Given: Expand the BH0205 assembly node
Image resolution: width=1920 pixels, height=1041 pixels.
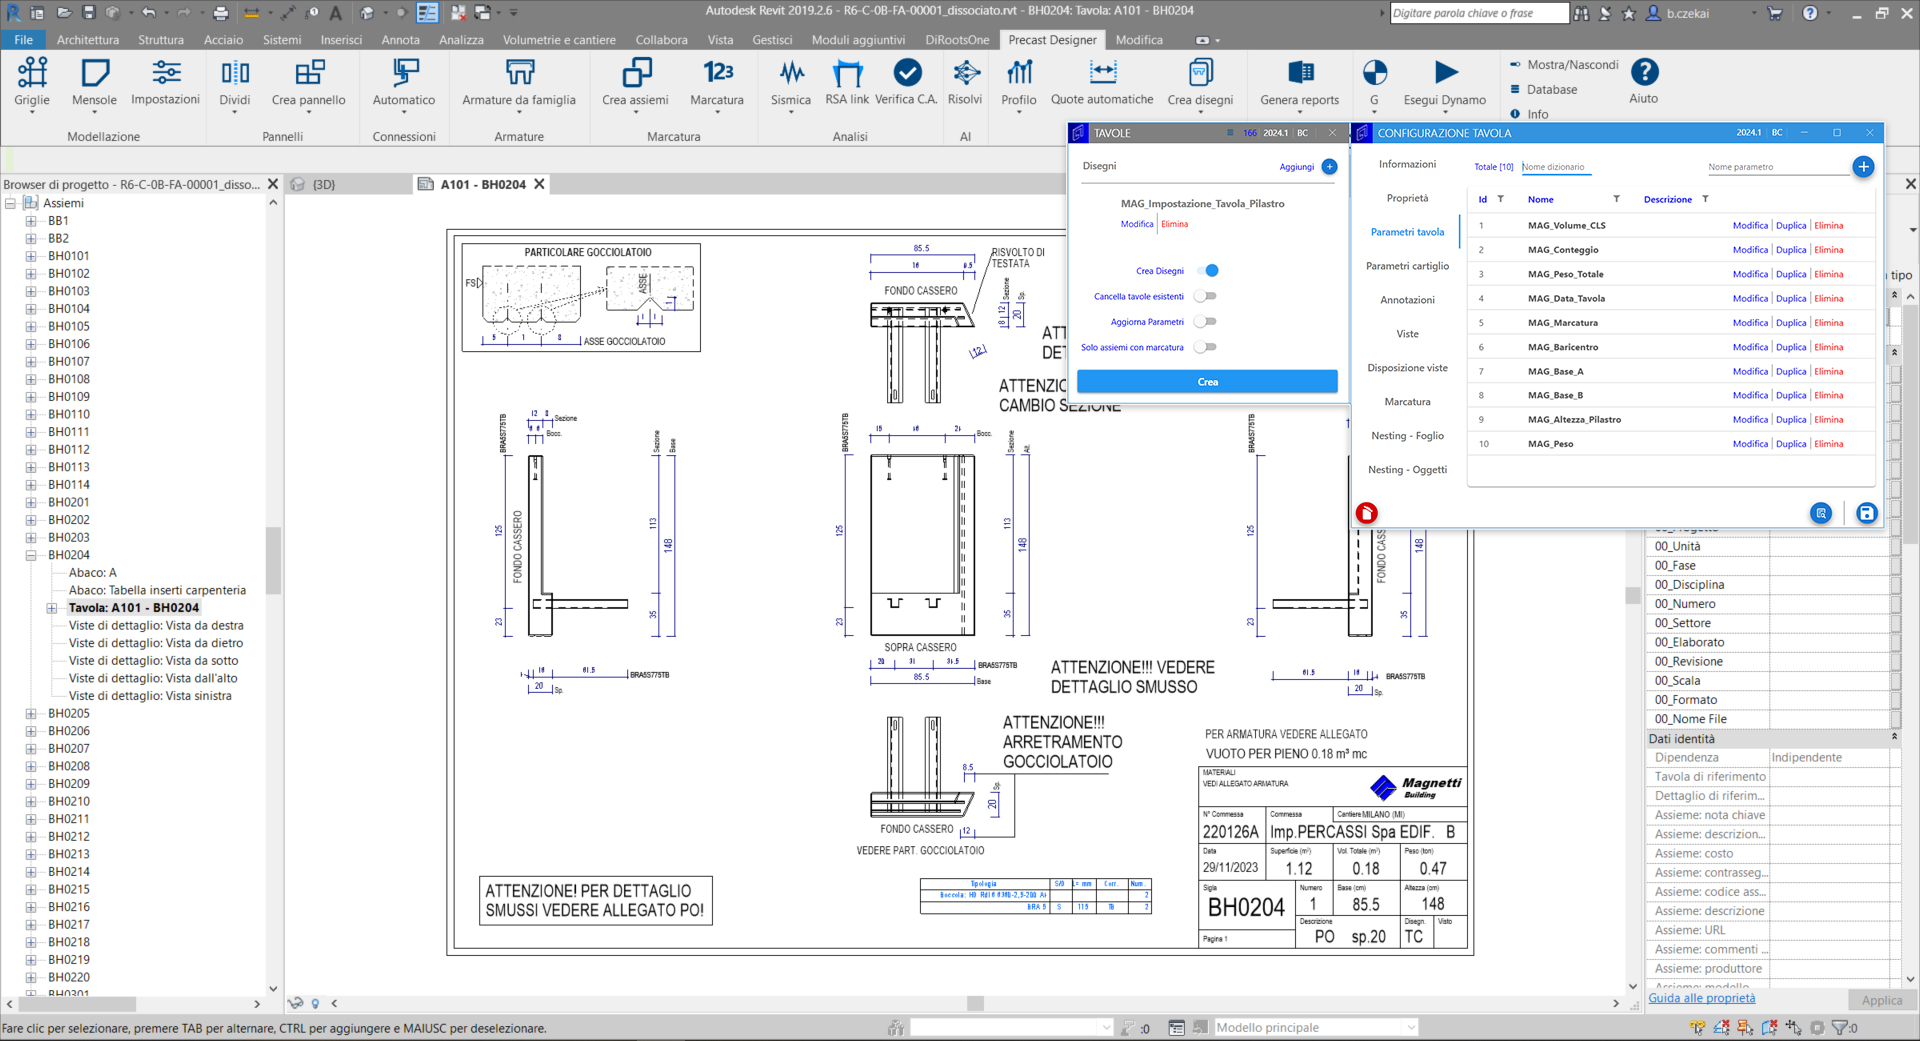Looking at the screenshot, I should click(31, 713).
